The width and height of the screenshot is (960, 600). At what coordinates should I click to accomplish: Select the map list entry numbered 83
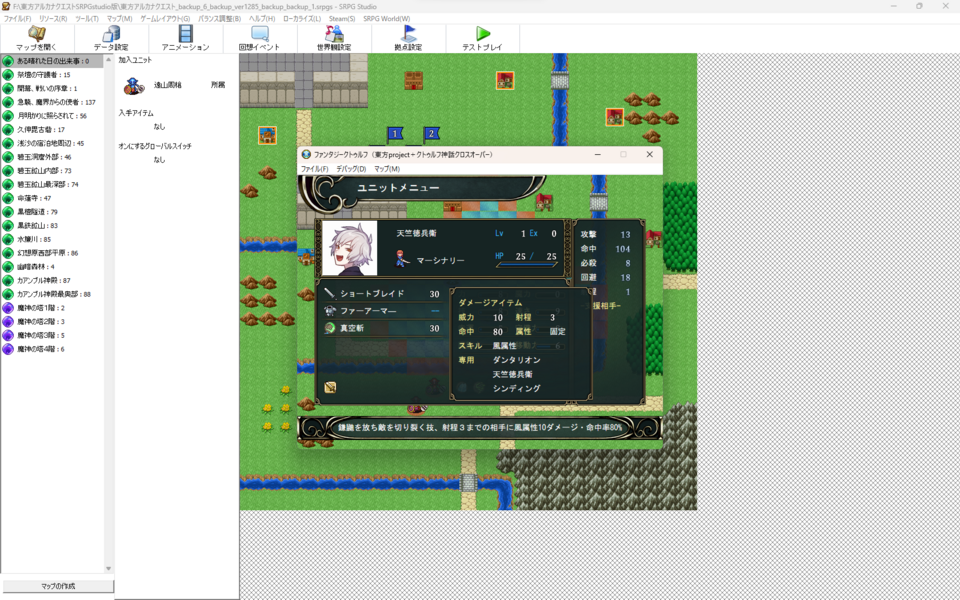pos(53,225)
